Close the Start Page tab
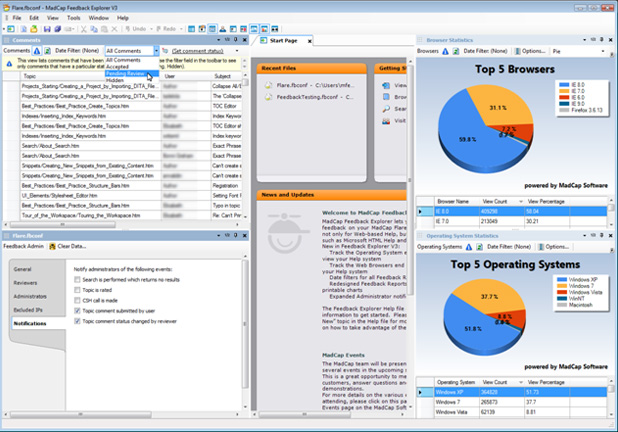 [310, 41]
